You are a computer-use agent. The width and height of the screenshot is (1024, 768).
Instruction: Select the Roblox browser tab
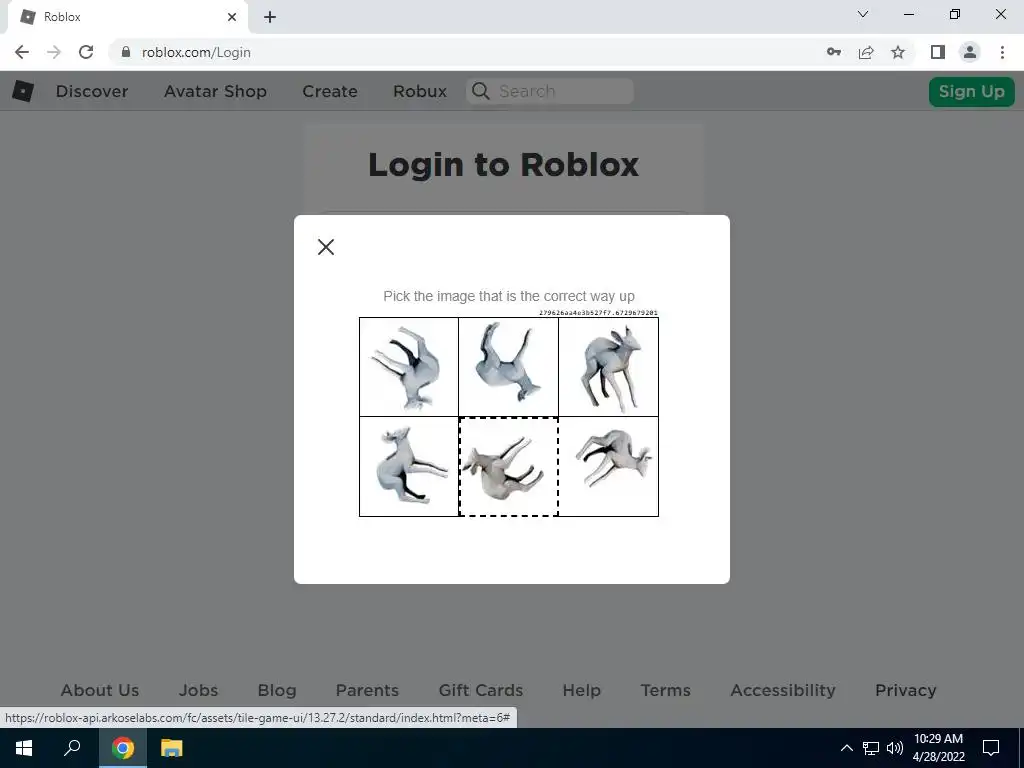tap(127, 17)
